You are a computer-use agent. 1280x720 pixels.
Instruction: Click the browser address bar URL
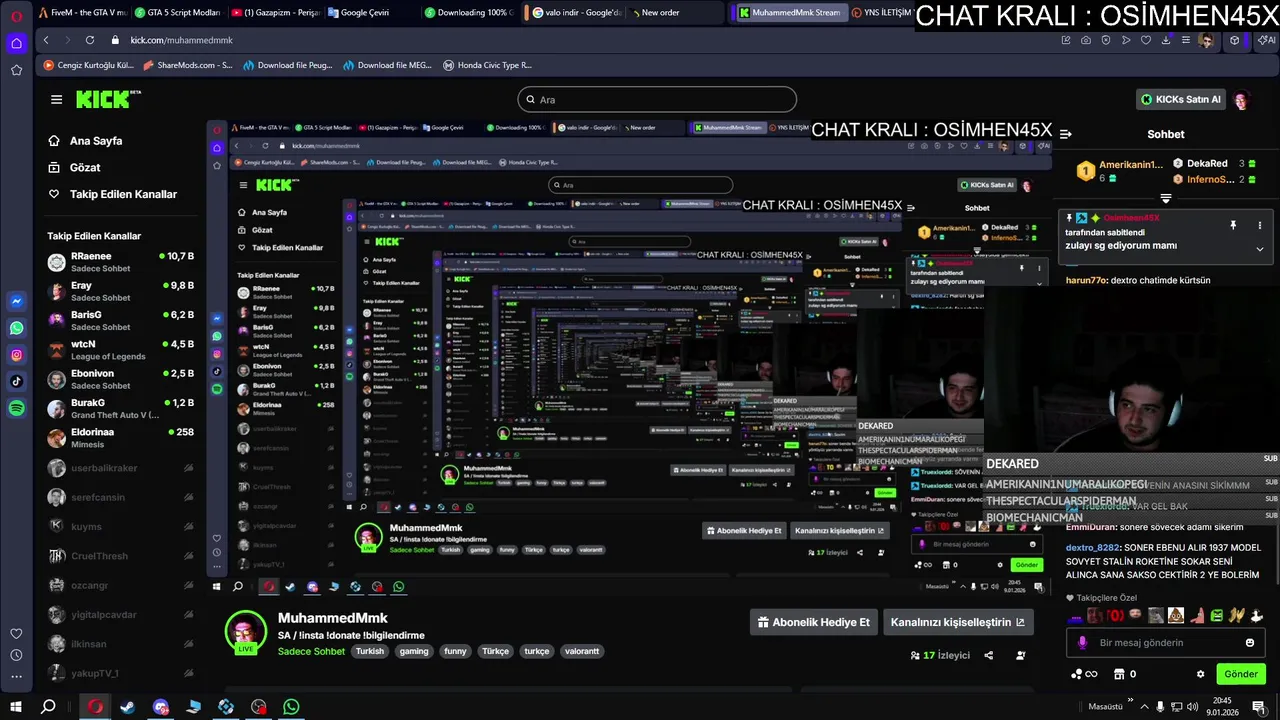point(181,40)
